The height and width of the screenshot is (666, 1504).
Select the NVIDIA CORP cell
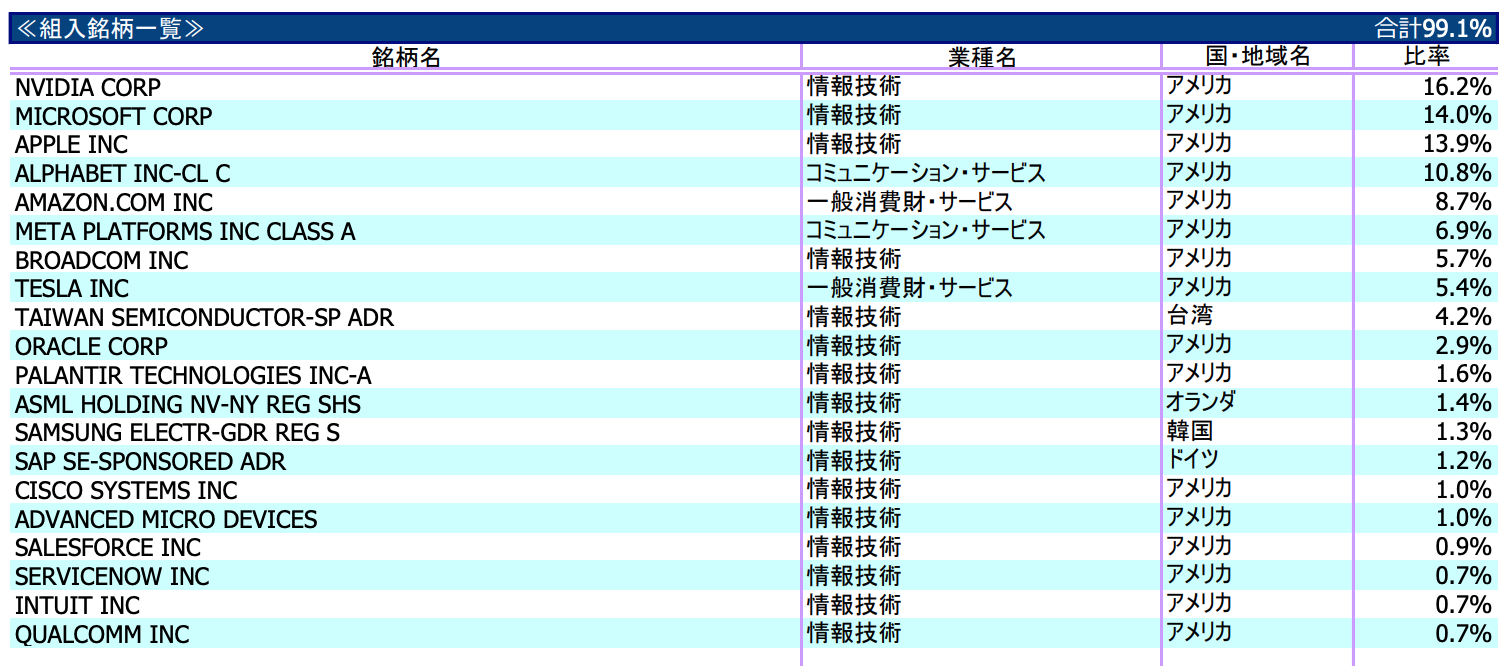(x=88, y=88)
